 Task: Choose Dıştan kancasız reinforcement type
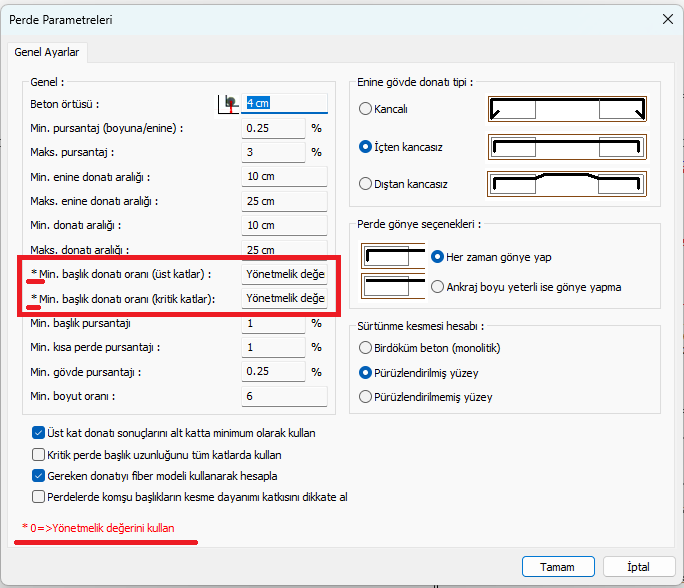click(x=366, y=184)
